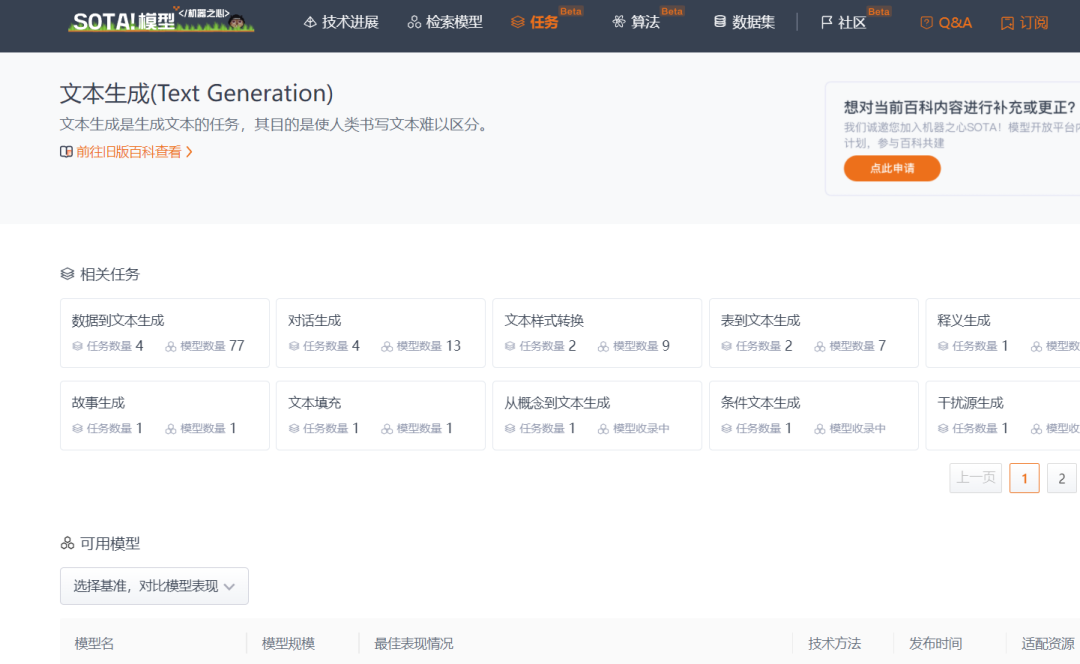Open the 选择基准，对比模型表现 dropdown
1080x664 pixels.
click(x=153, y=586)
